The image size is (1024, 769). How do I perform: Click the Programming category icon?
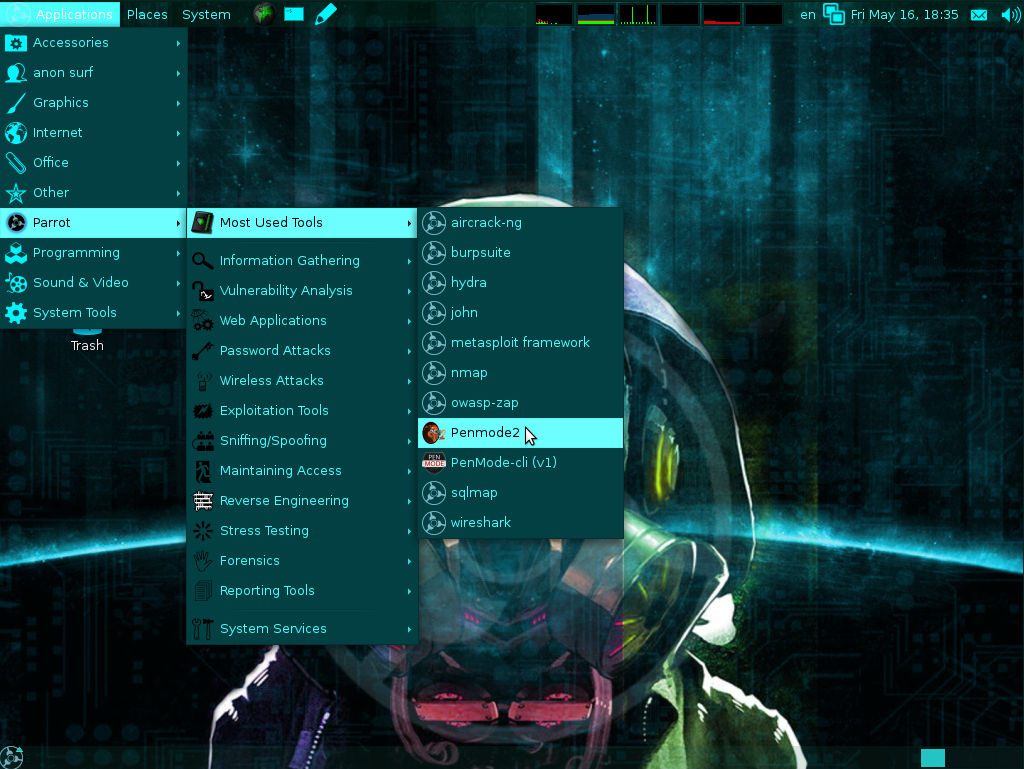pyautogui.click(x=16, y=253)
